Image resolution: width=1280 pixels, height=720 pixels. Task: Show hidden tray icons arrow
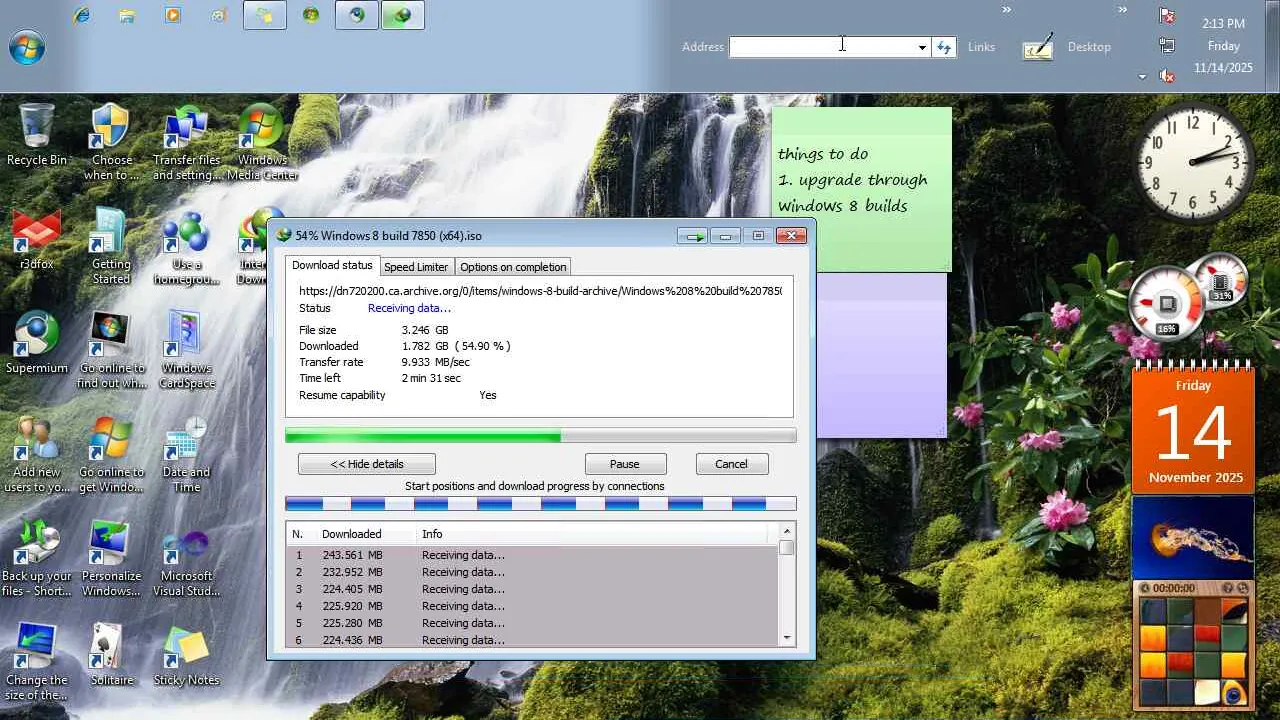tap(1142, 77)
